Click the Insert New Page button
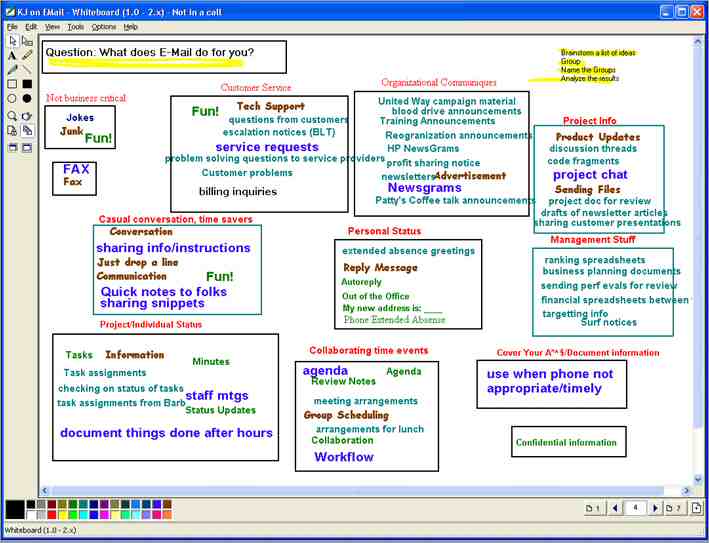Viewport: 709px width, 543px height. pos(696,509)
